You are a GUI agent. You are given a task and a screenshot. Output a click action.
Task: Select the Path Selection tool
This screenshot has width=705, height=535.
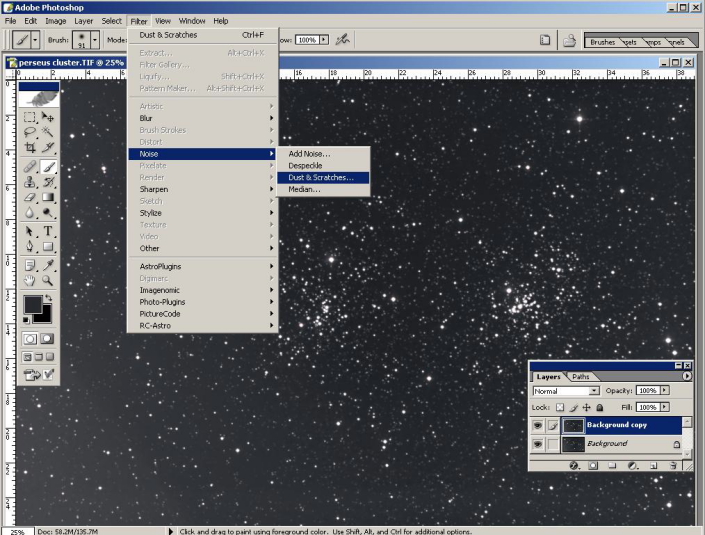(30, 231)
